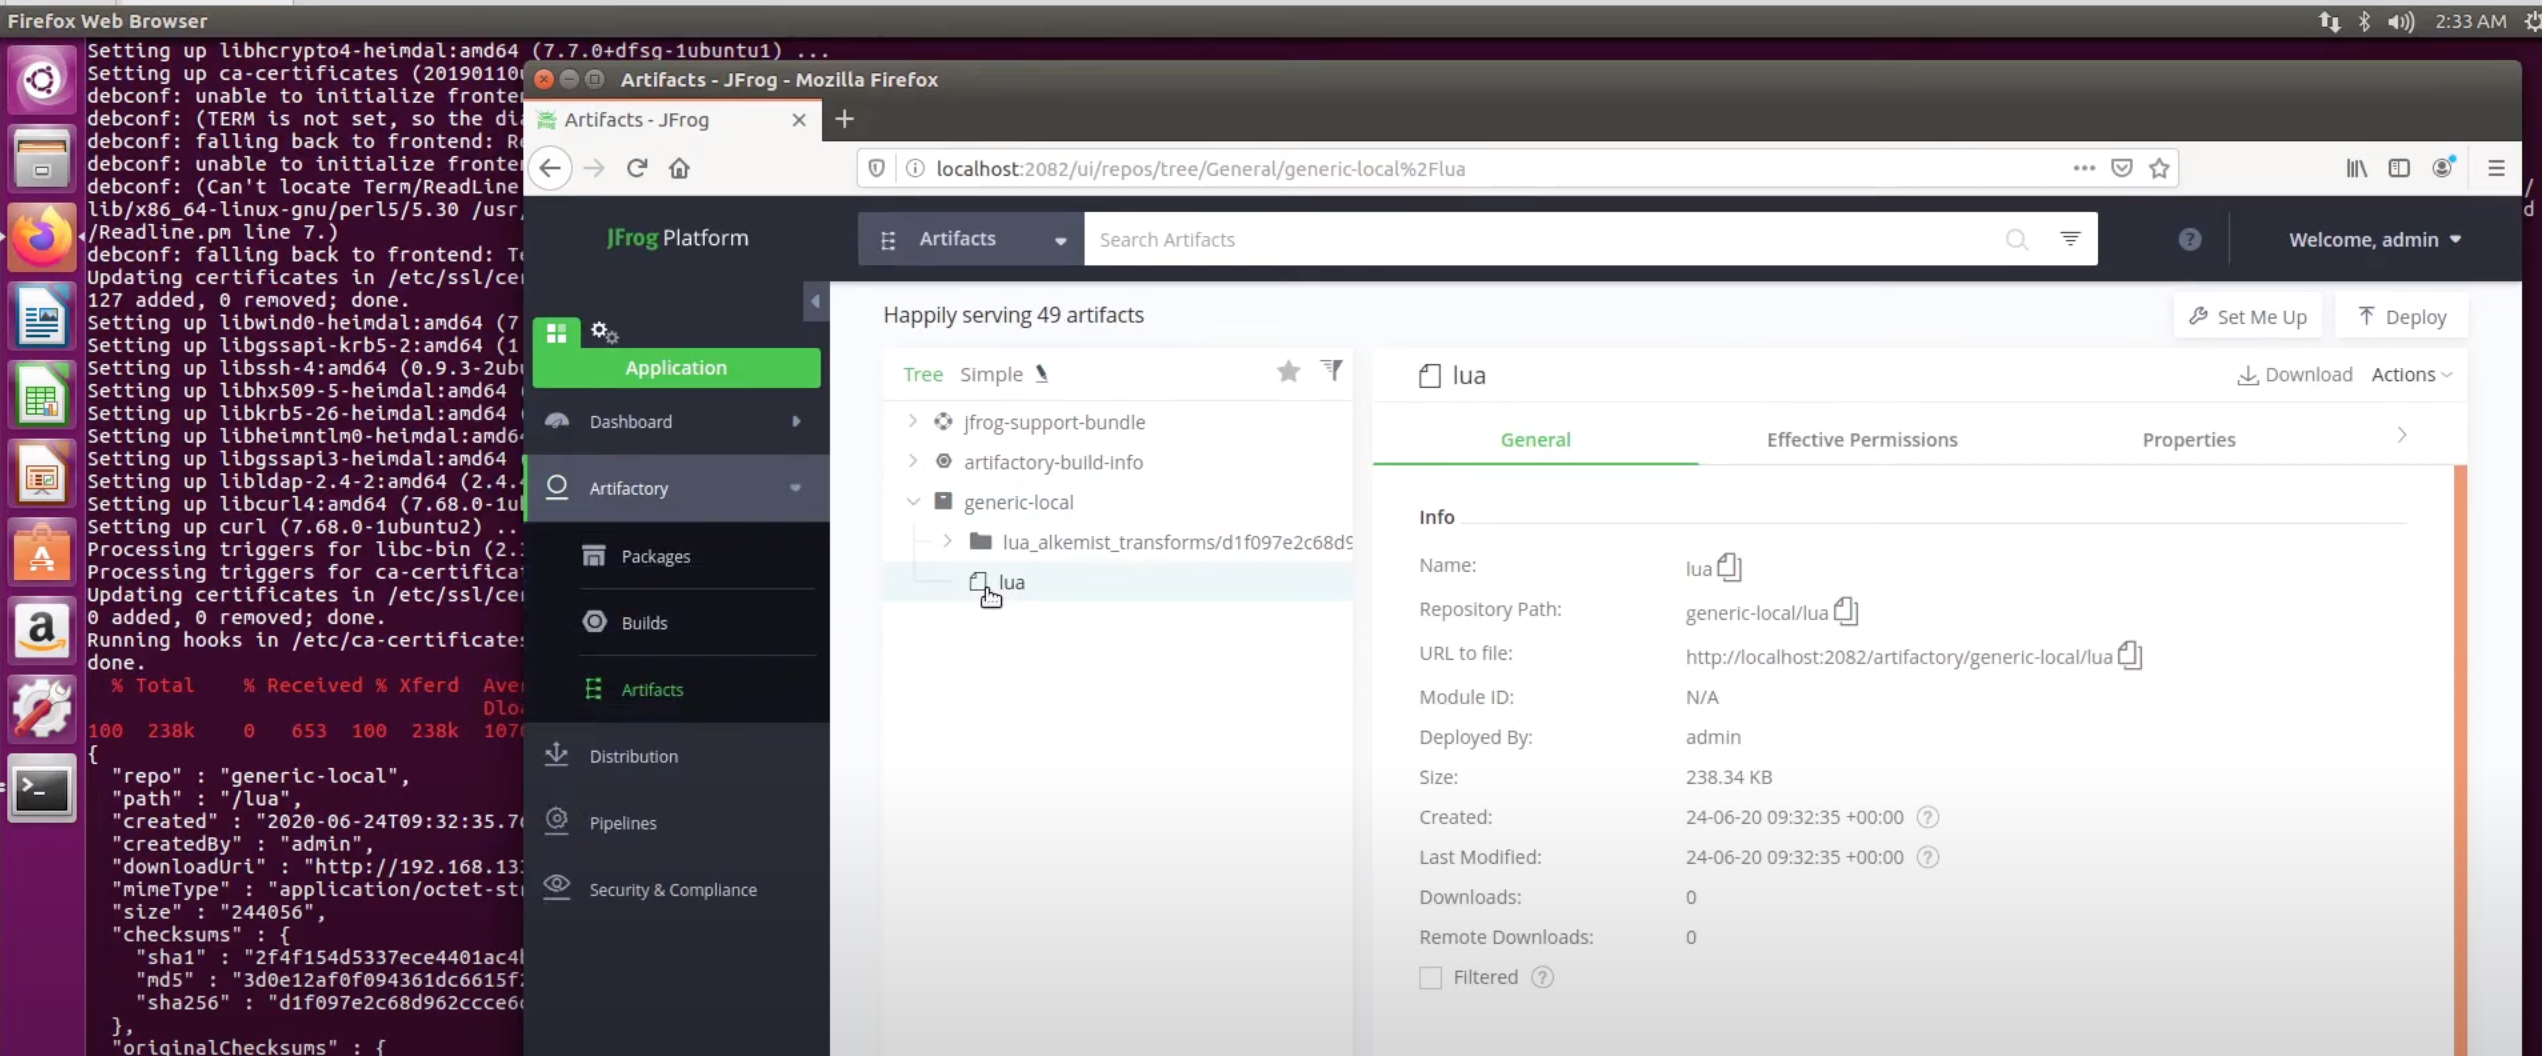Screen dimensions: 2542x1056
Task: Open the tree filter funnel icon
Action: 1332,371
